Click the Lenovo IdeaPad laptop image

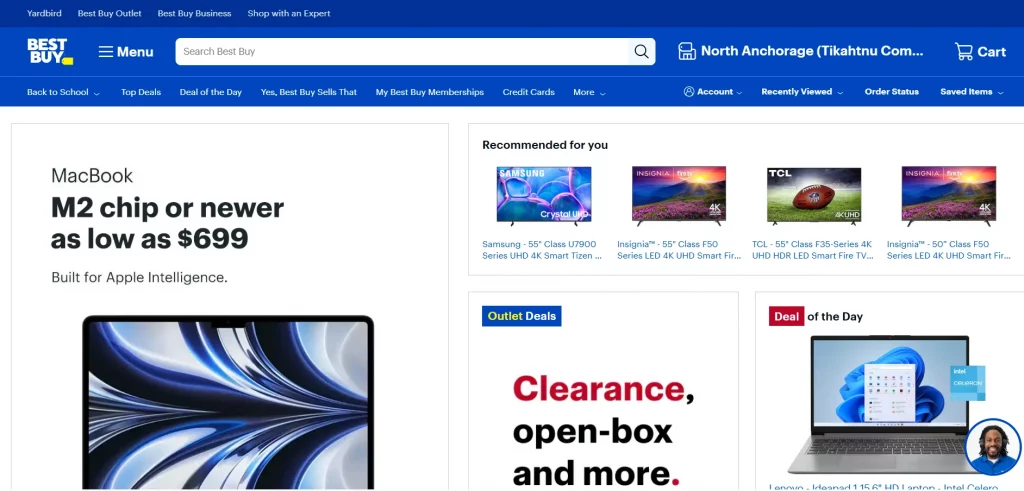[889, 405]
